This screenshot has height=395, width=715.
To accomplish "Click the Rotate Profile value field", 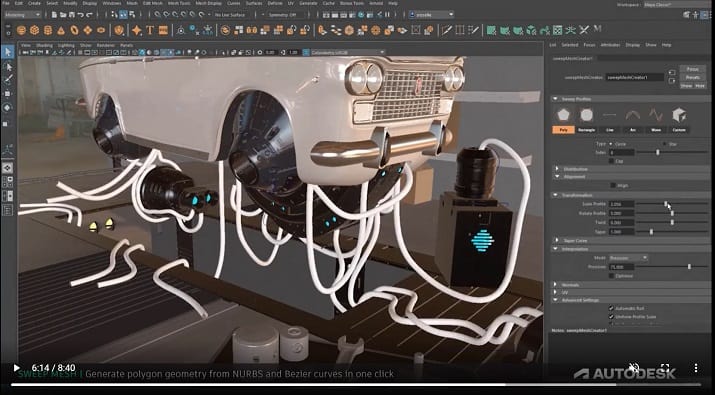I will 622,213.
